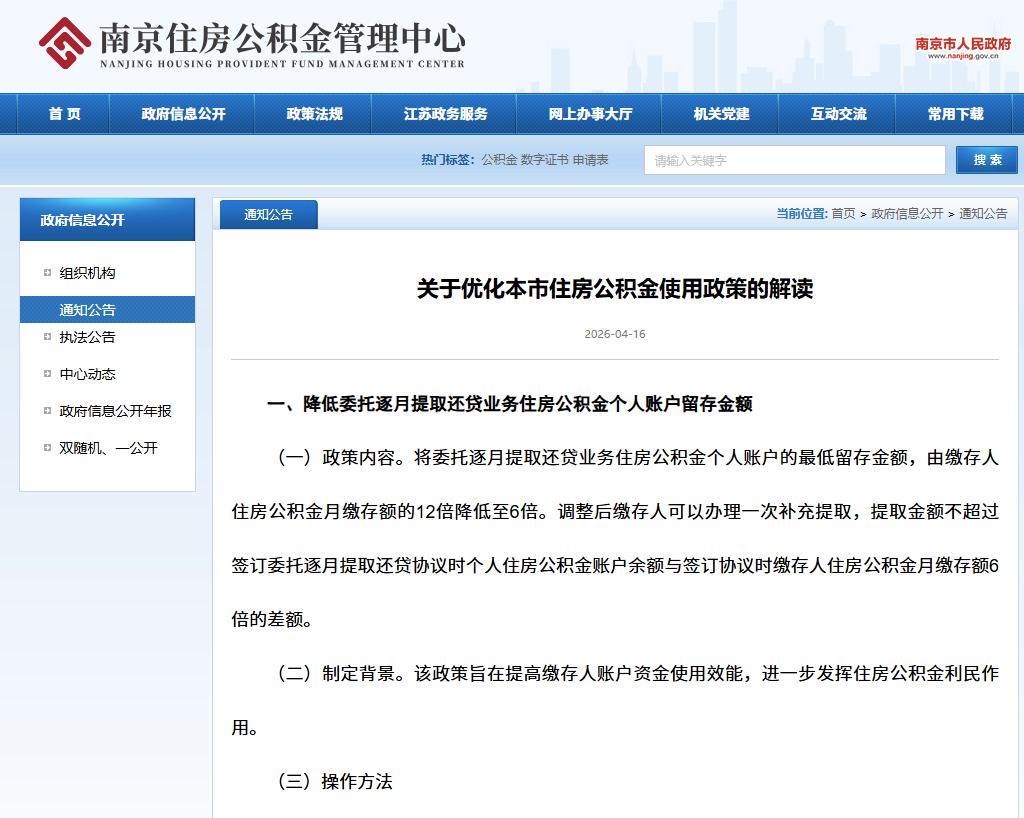The height and width of the screenshot is (818, 1024).
Task: Click the article title 关于优化本市住房公积金使用政策的解读
Action: [x=615, y=288]
